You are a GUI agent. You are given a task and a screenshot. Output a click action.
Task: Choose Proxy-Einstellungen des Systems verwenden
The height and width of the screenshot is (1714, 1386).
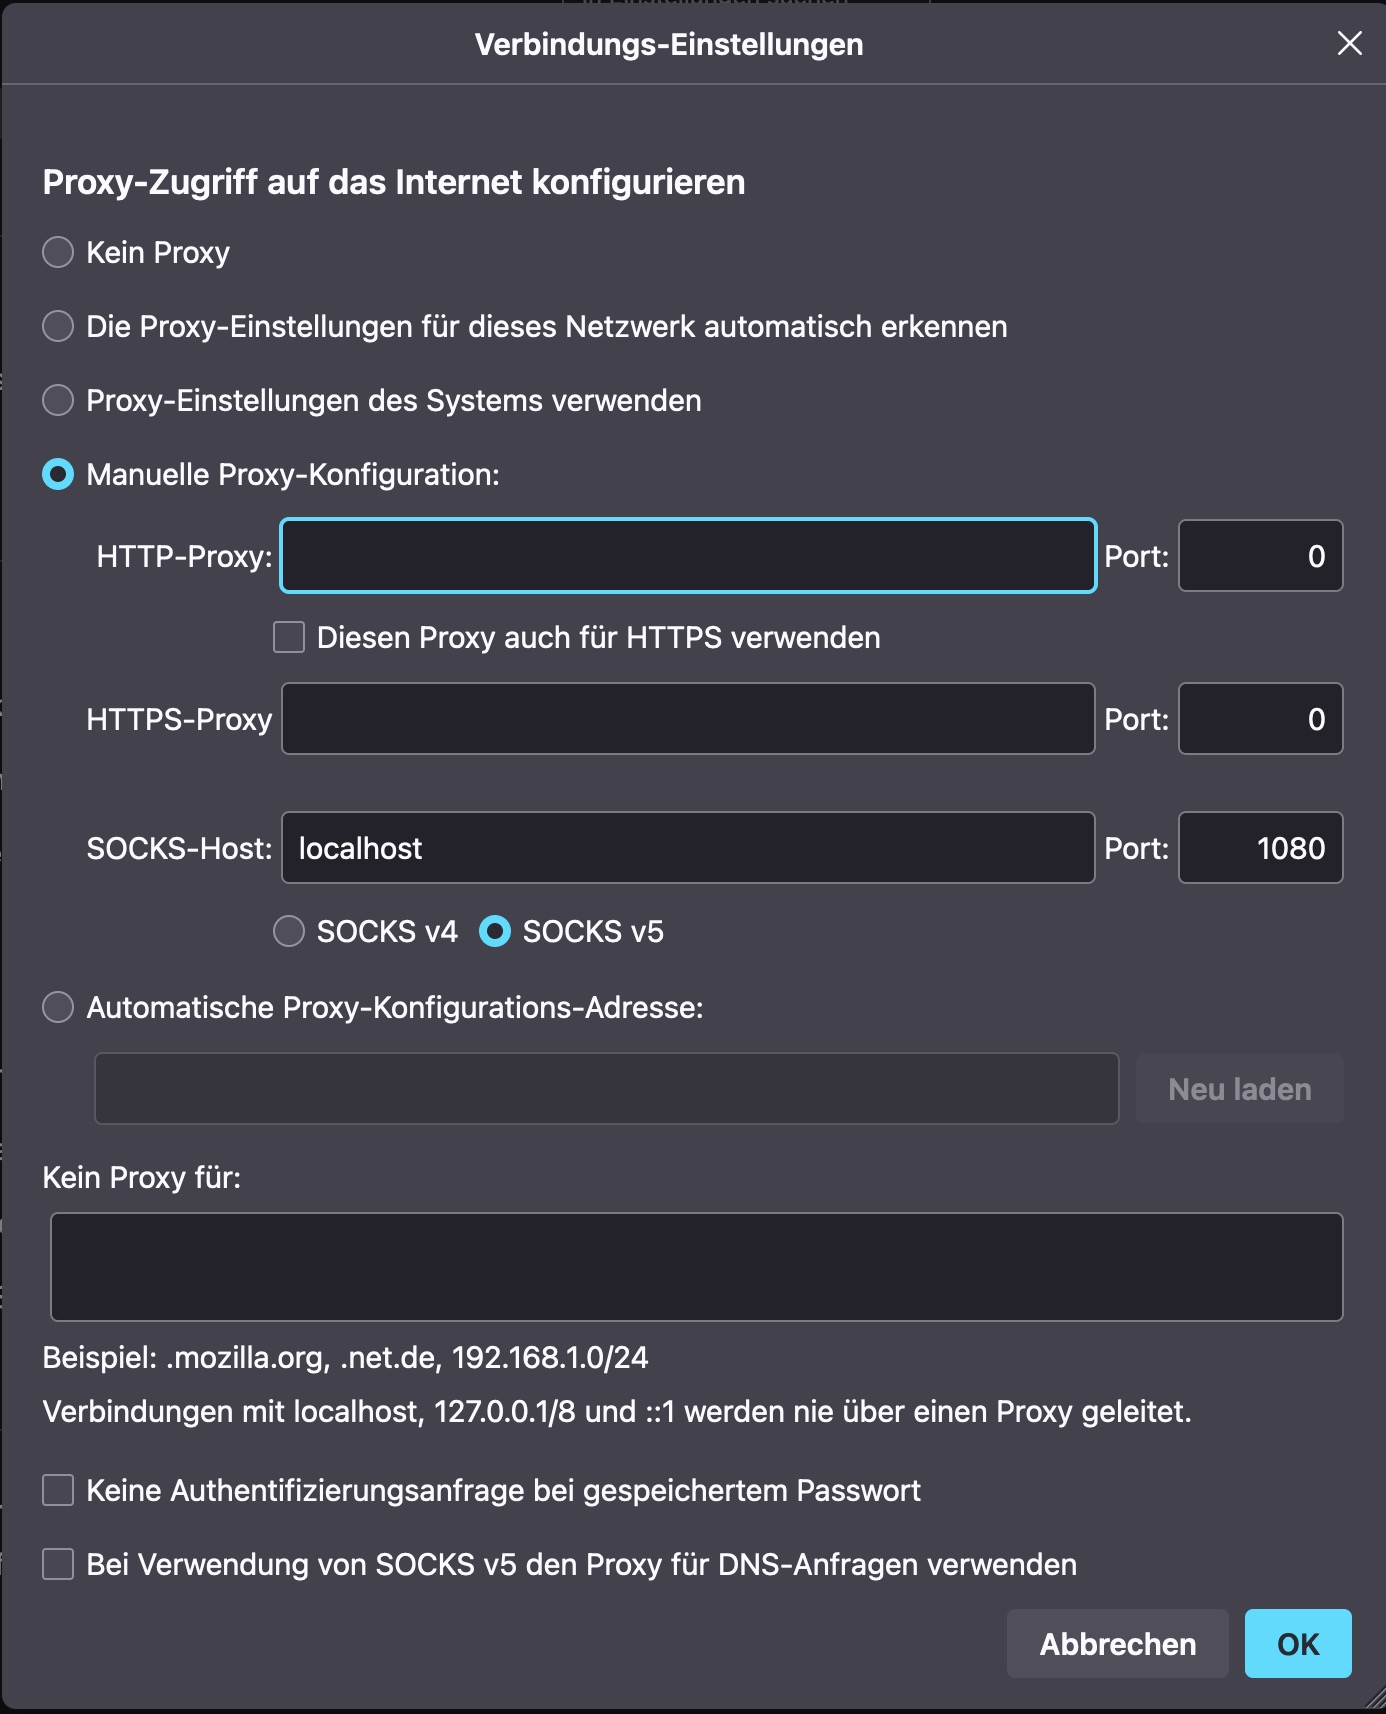coord(58,400)
